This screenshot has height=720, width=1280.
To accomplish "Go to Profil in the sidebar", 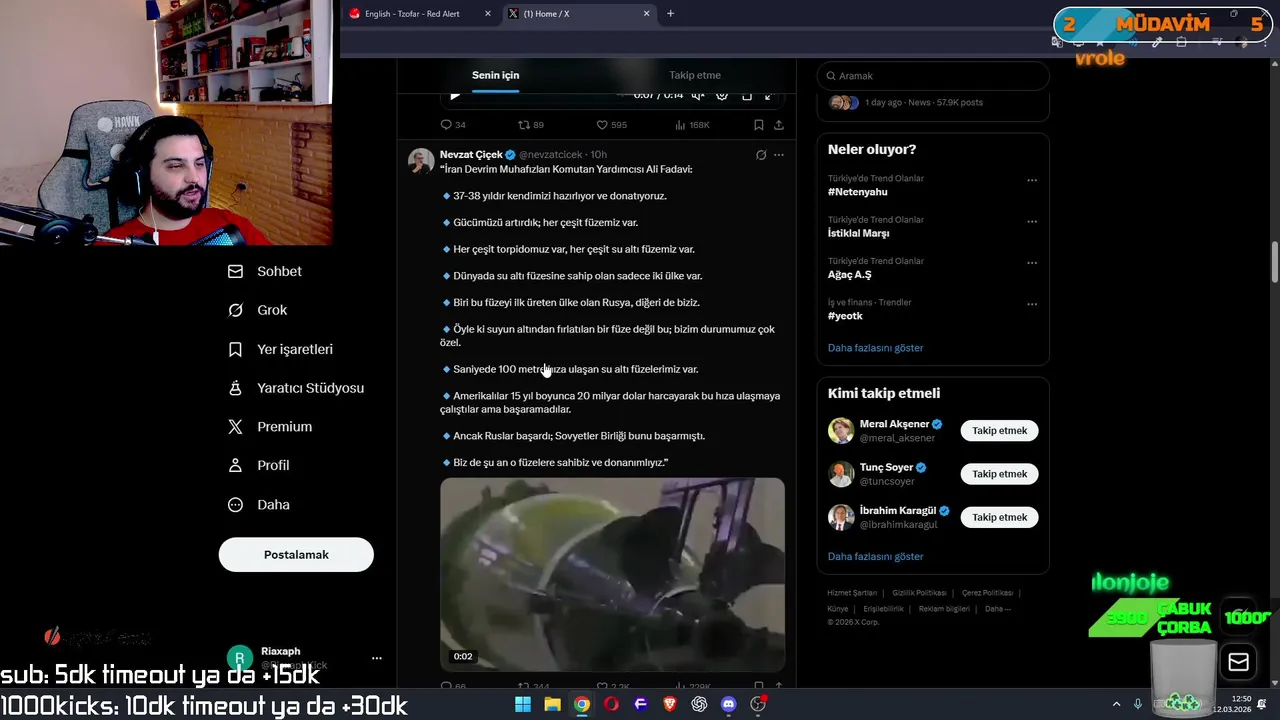I will (x=259, y=465).
